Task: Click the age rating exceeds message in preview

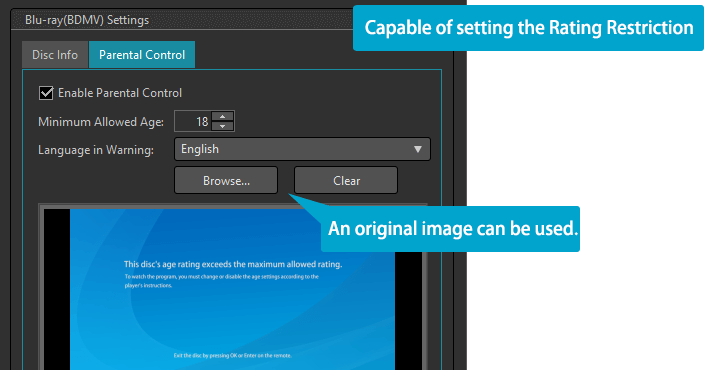Action: (x=233, y=264)
